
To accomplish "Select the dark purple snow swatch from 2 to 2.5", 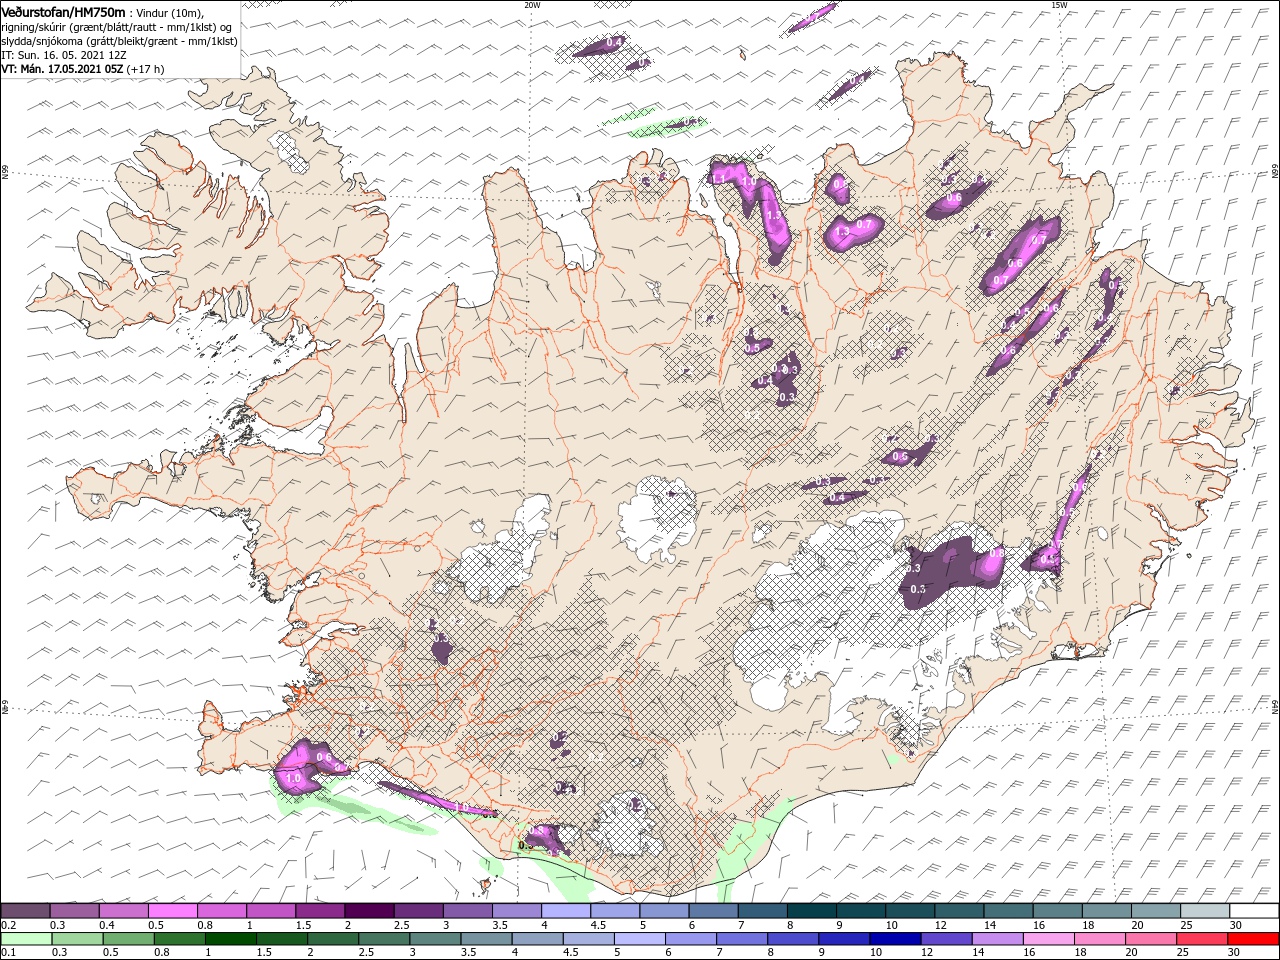I will 369,910.
